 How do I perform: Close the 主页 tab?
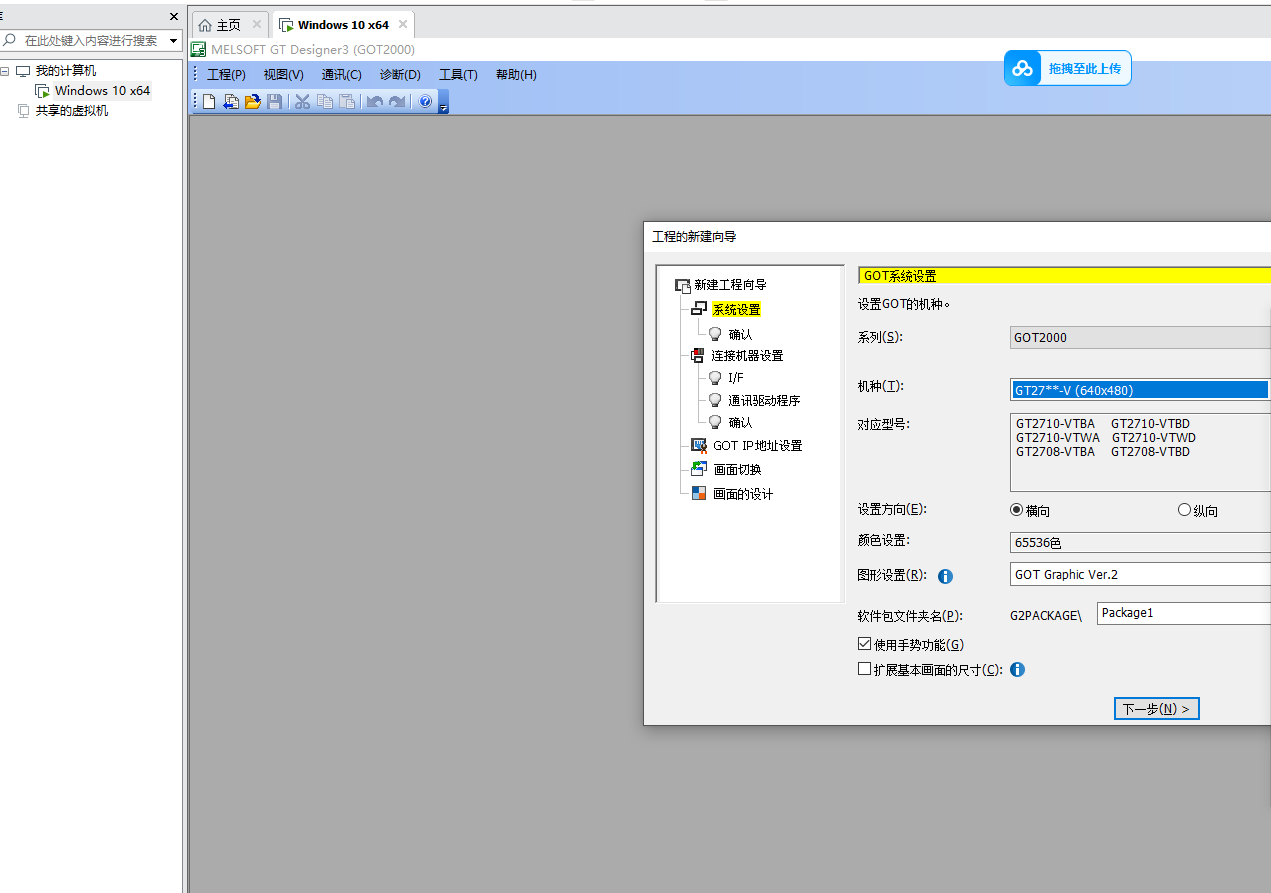(257, 24)
